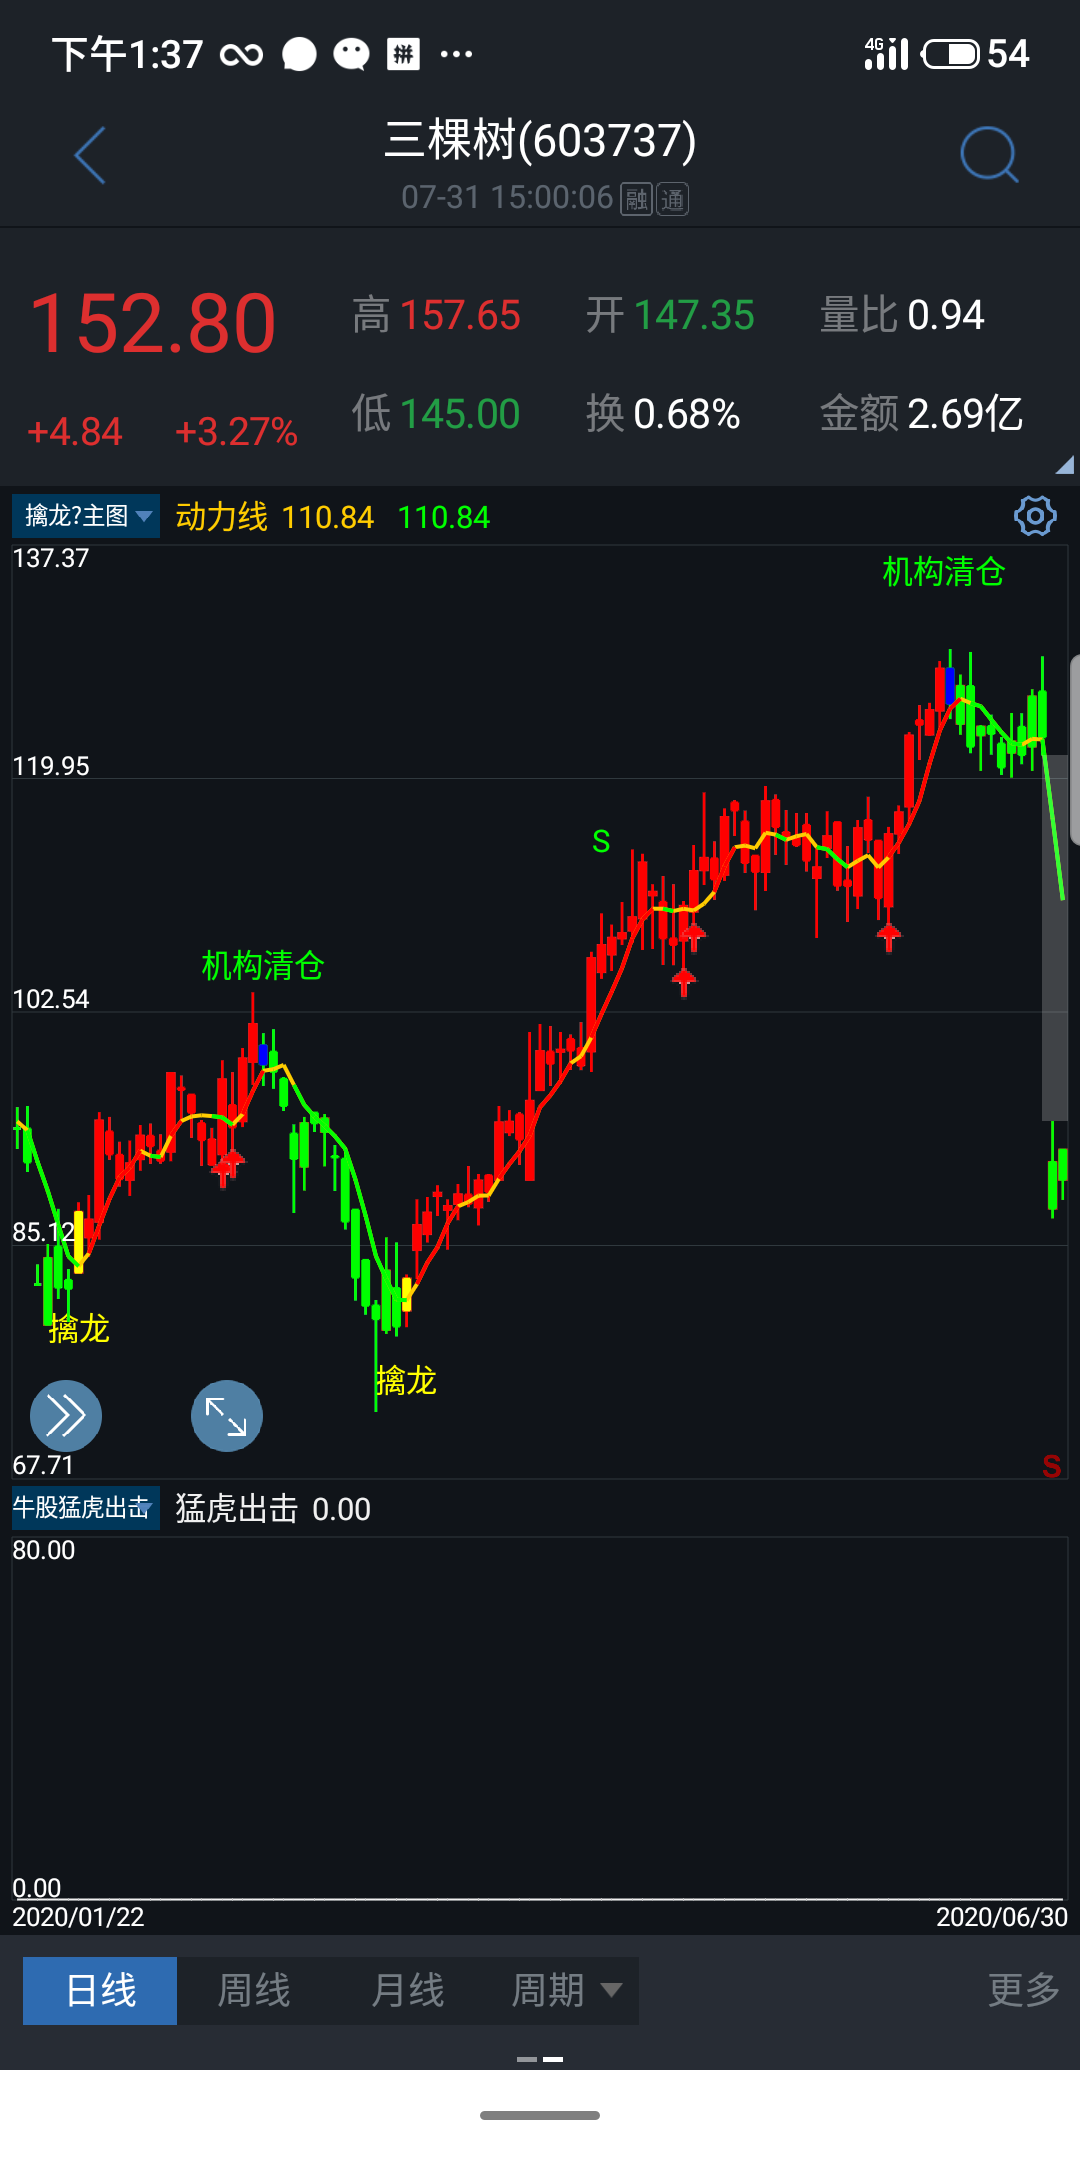1080x2160 pixels.
Task: Tap the double-chevron forward button
Action: click(66, 1415)
